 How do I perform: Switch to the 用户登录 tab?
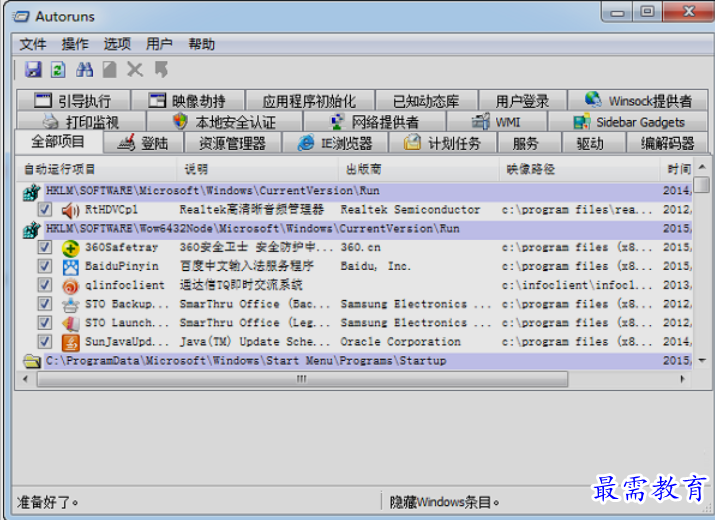[523, 100]
